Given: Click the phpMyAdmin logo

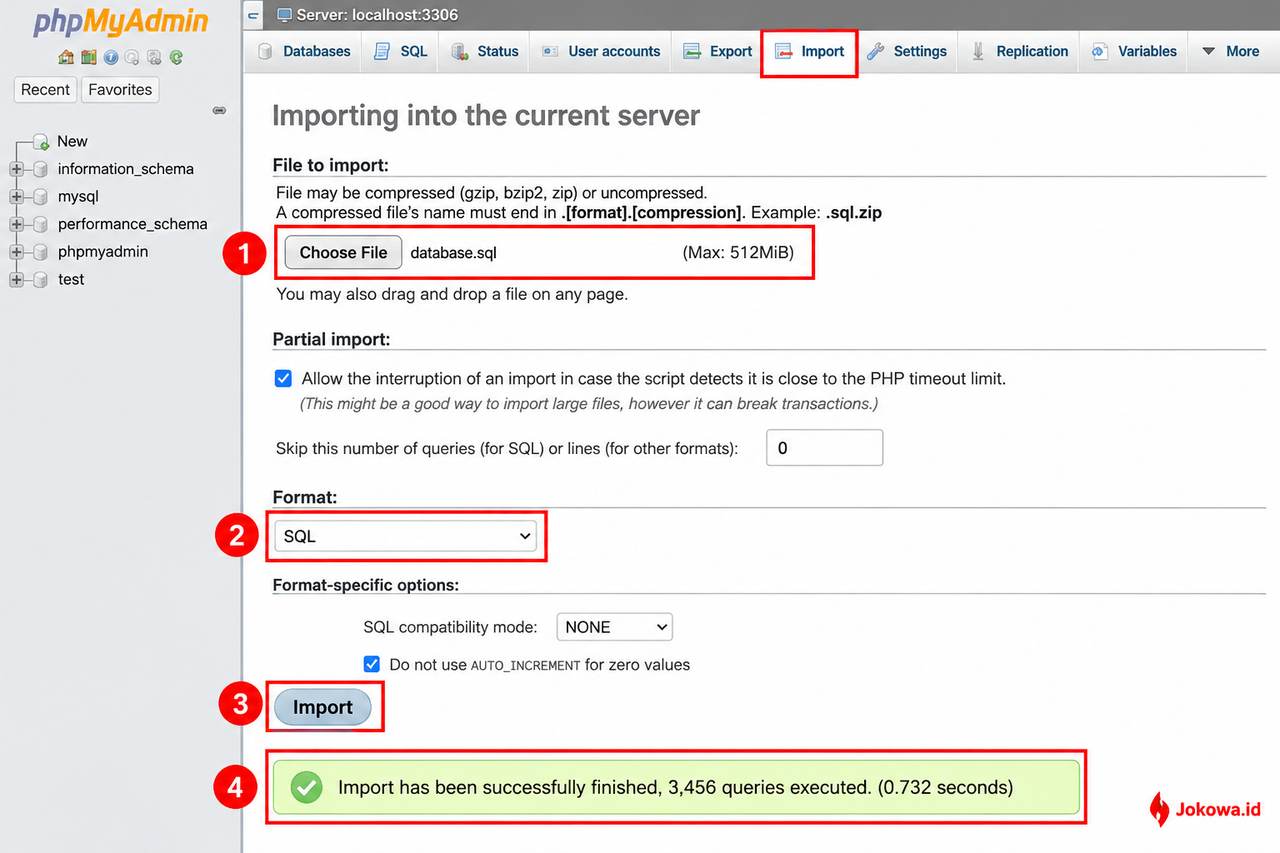Looking at the screenshot, I should click(120, 22).
